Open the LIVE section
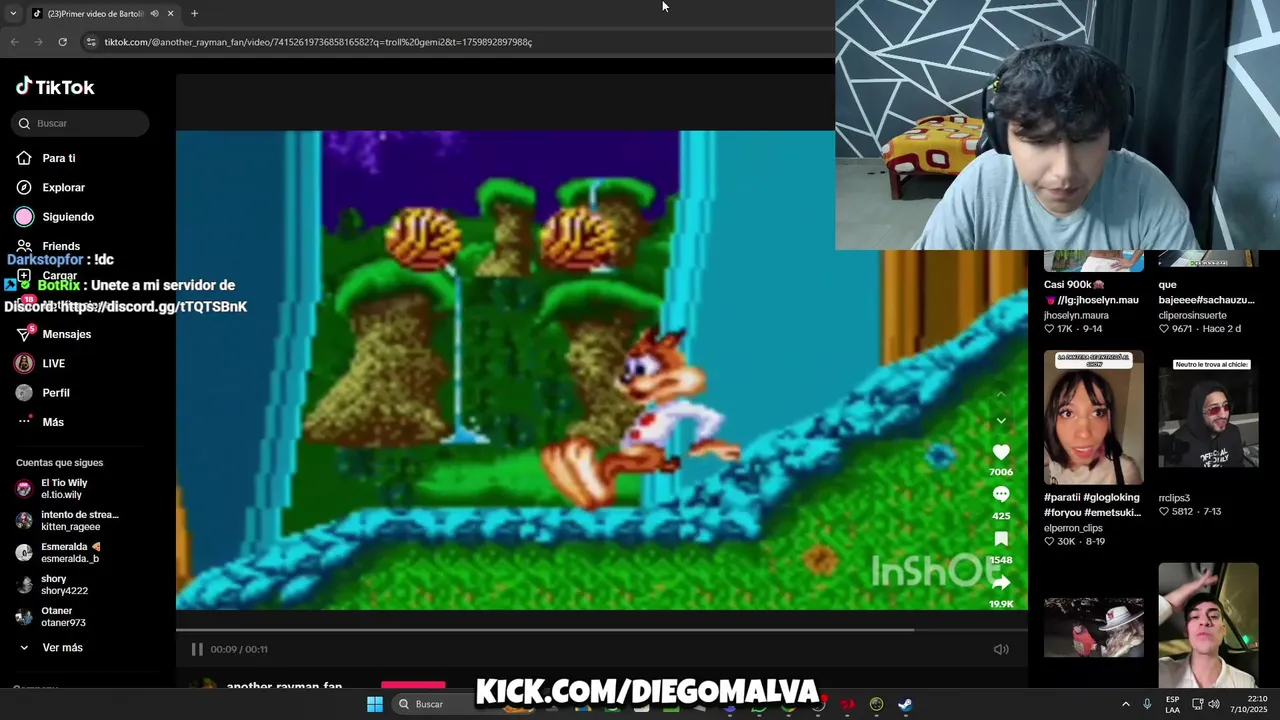Viewport: 1280px width, 720px height. (x=53, y=363)
